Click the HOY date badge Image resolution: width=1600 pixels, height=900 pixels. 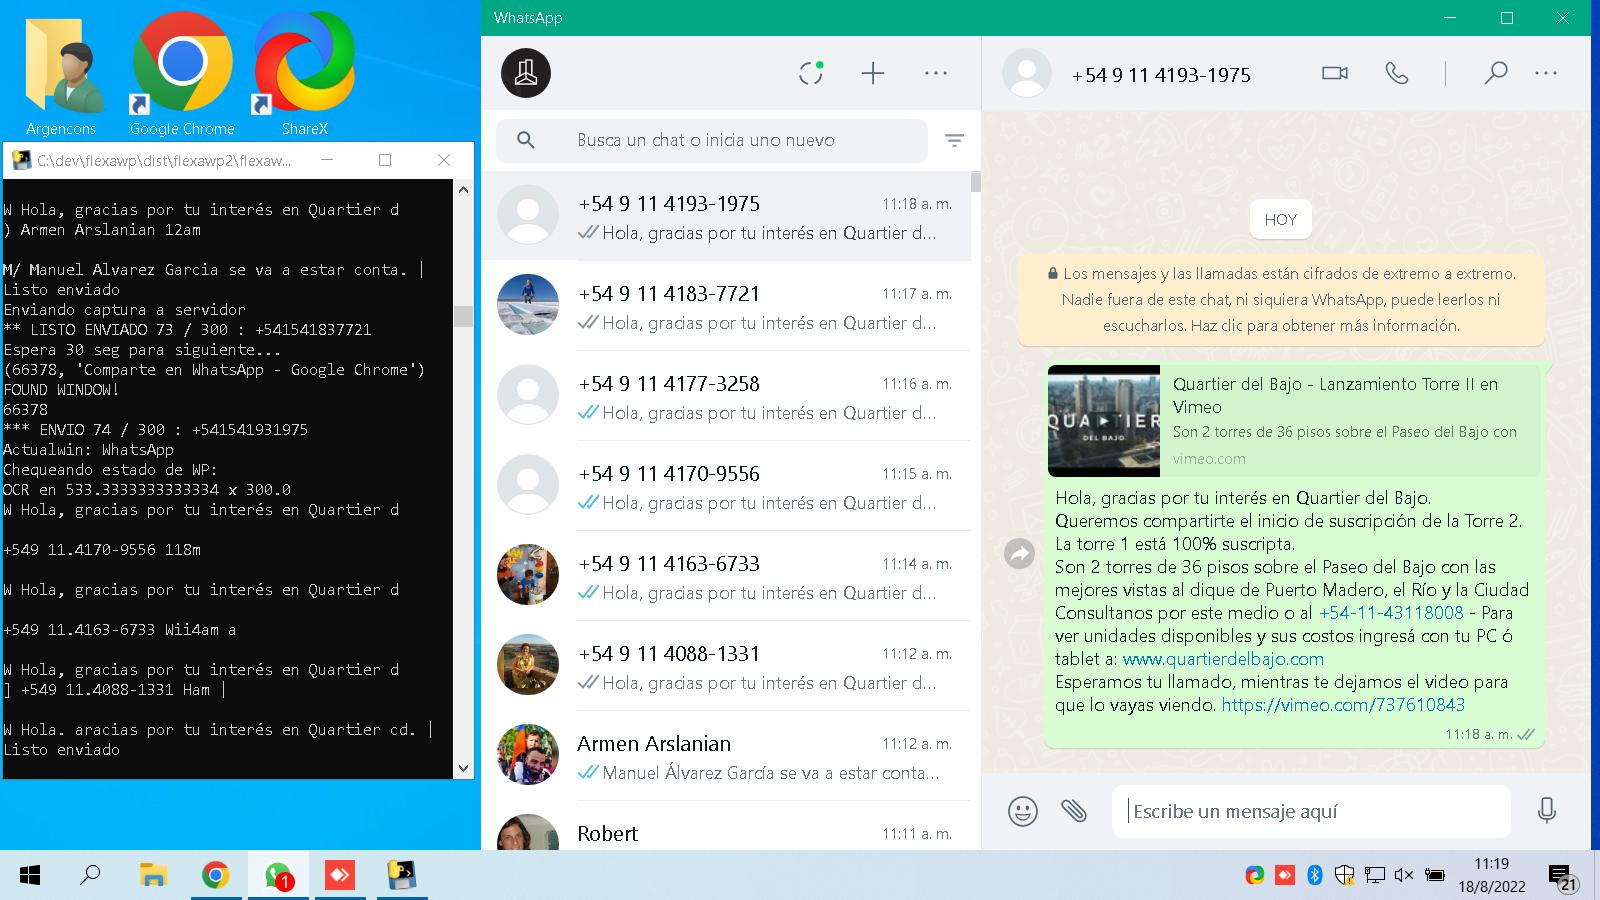tap(1280, 219)
